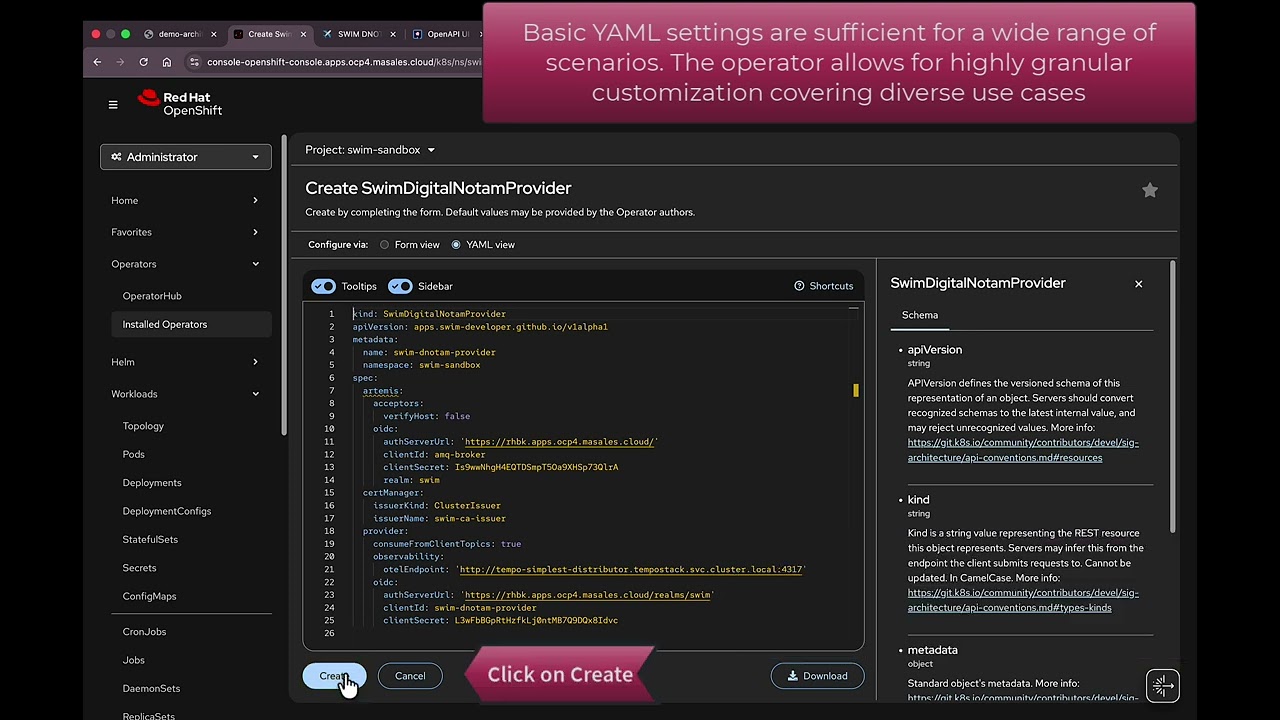The height and width of the screenshot is (720, 1280).
Task: Open DeploymentConfigs in navigation
Action: pos(167,511)
